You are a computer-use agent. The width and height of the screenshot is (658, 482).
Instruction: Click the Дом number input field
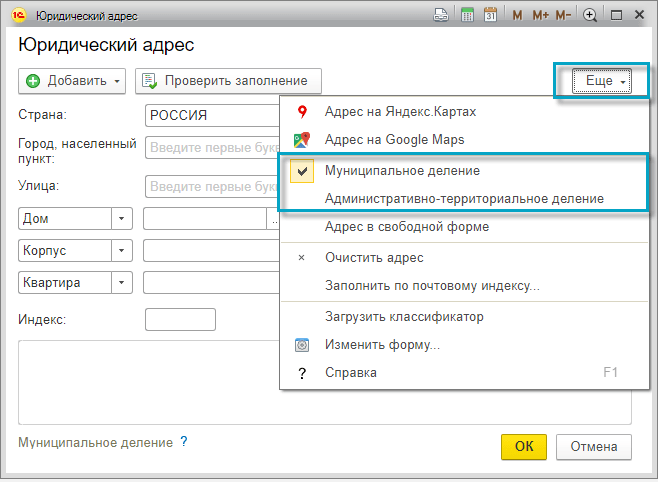pyautogui.click(x=205, y=219)
